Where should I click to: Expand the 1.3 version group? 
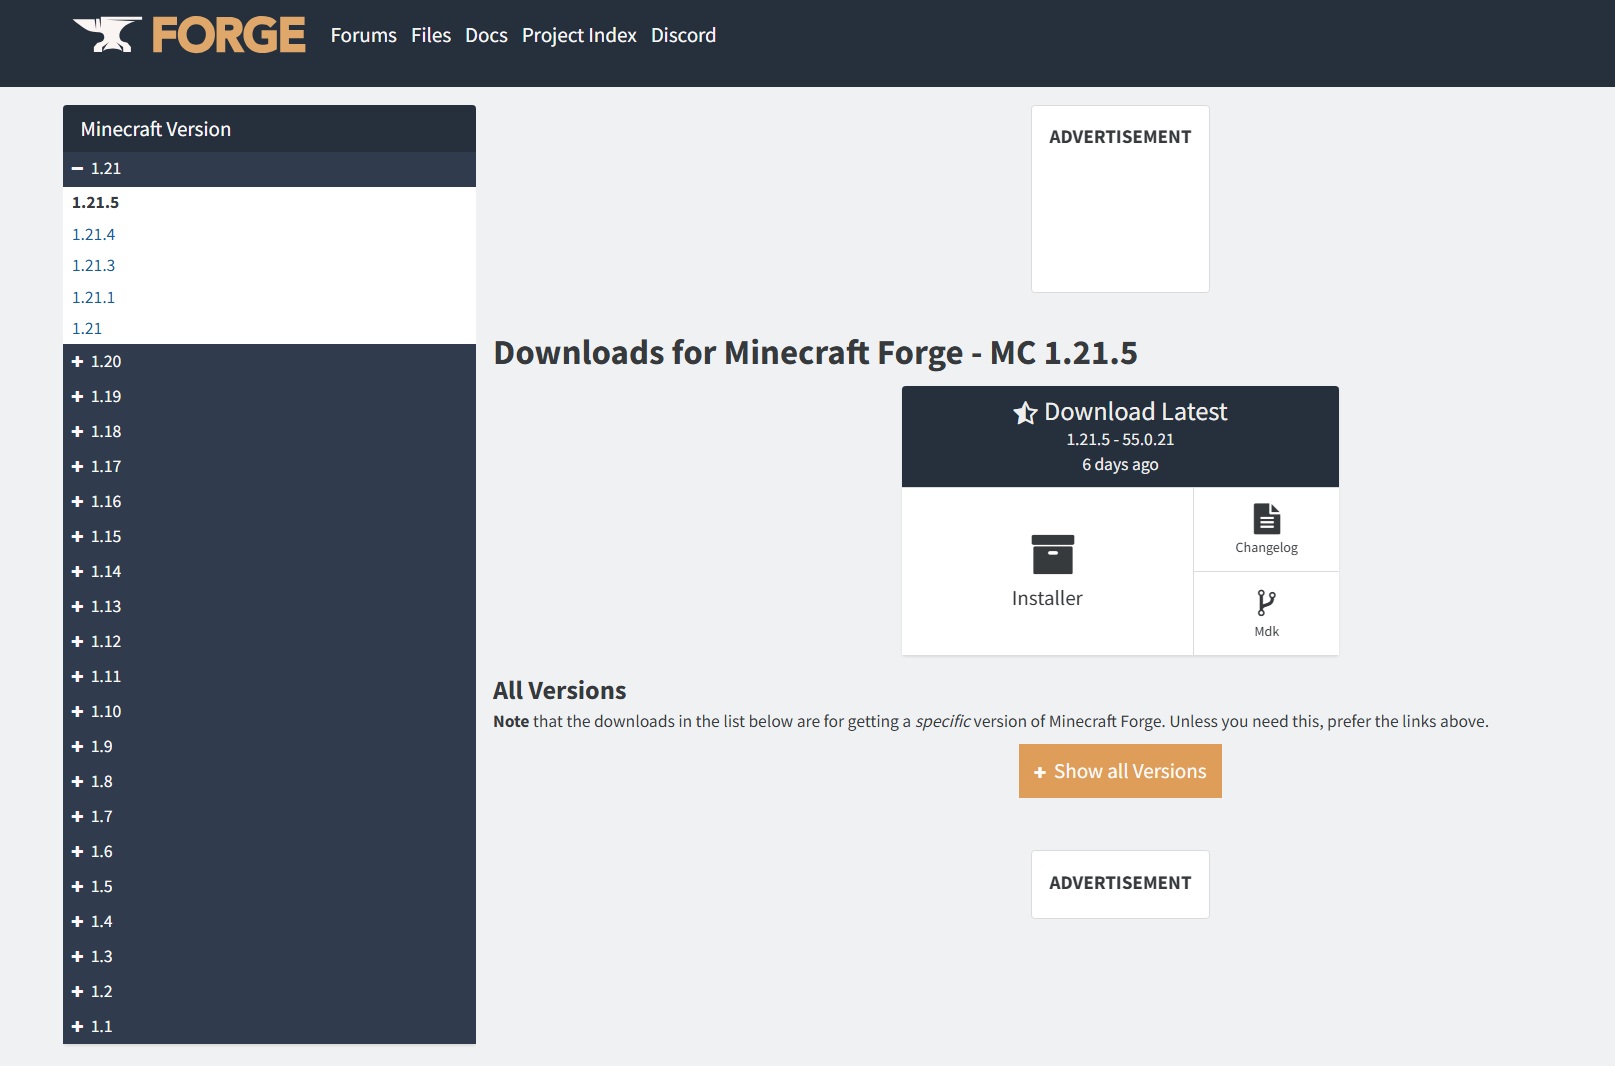coord(269,956)
